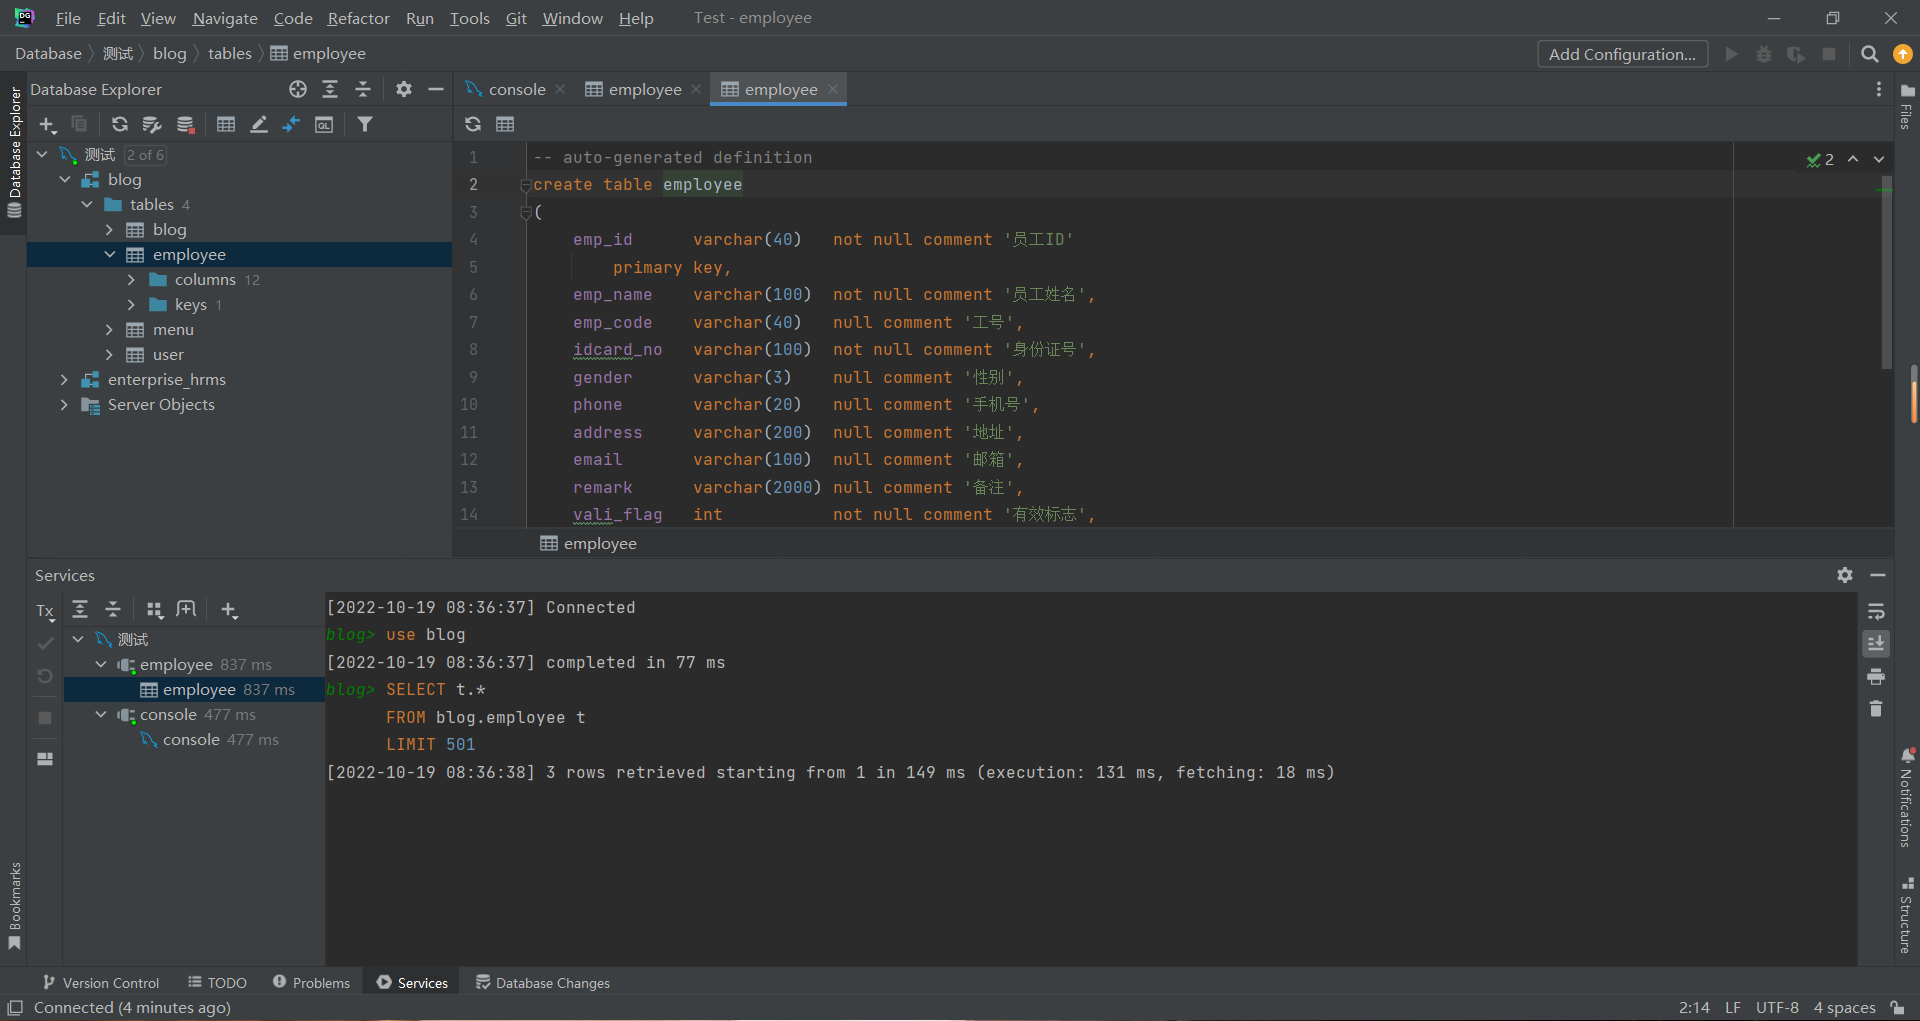Screen dimensions: 1920x1021
Task: Open Database Explorer settings gear
Action: [404, 89]
